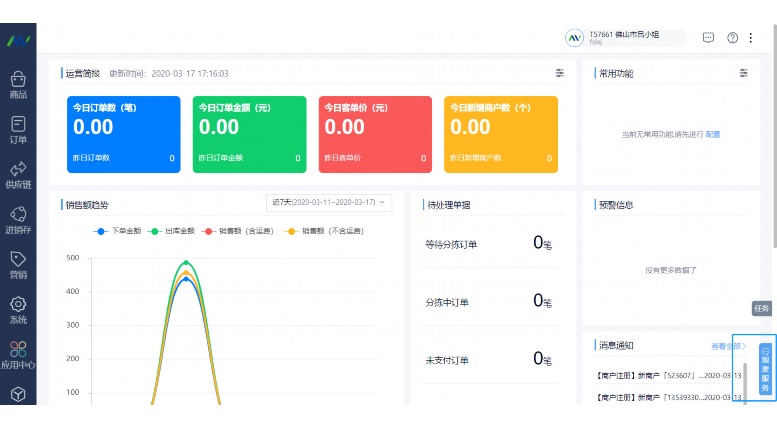Screen dimensions: 777x428
Task: Open the help question-mark icon
Action: point(732,38)
